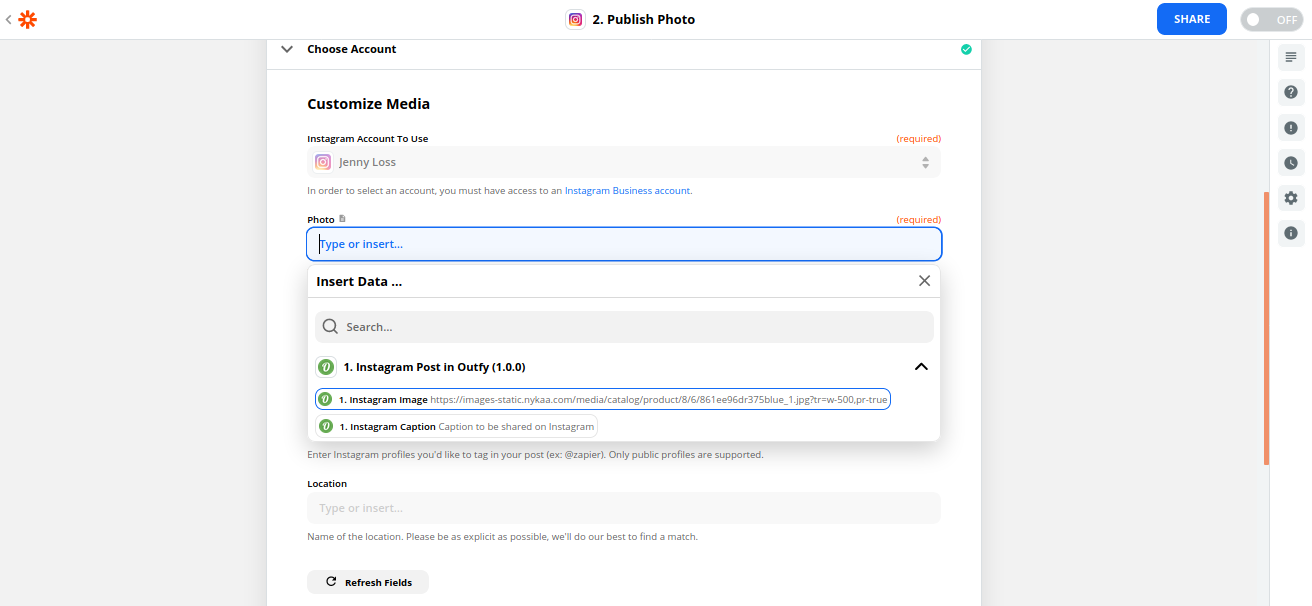1312x606 pixels.
Task: Open the history clock icon in sidebar
Action: tap(1291, 163)
